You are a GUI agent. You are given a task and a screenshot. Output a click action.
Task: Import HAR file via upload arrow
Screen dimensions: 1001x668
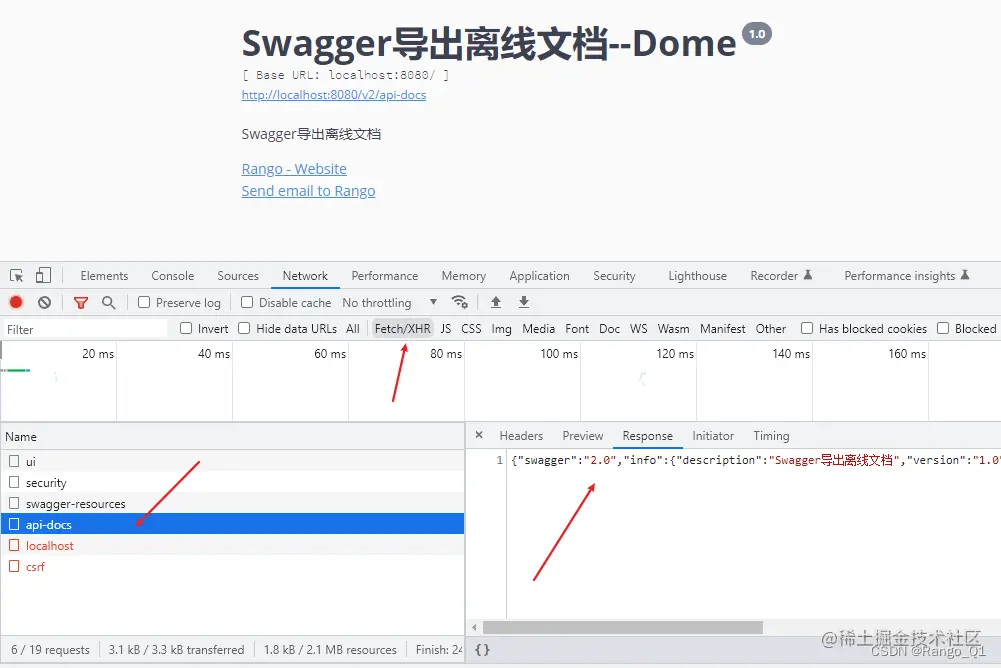[496, 302]
